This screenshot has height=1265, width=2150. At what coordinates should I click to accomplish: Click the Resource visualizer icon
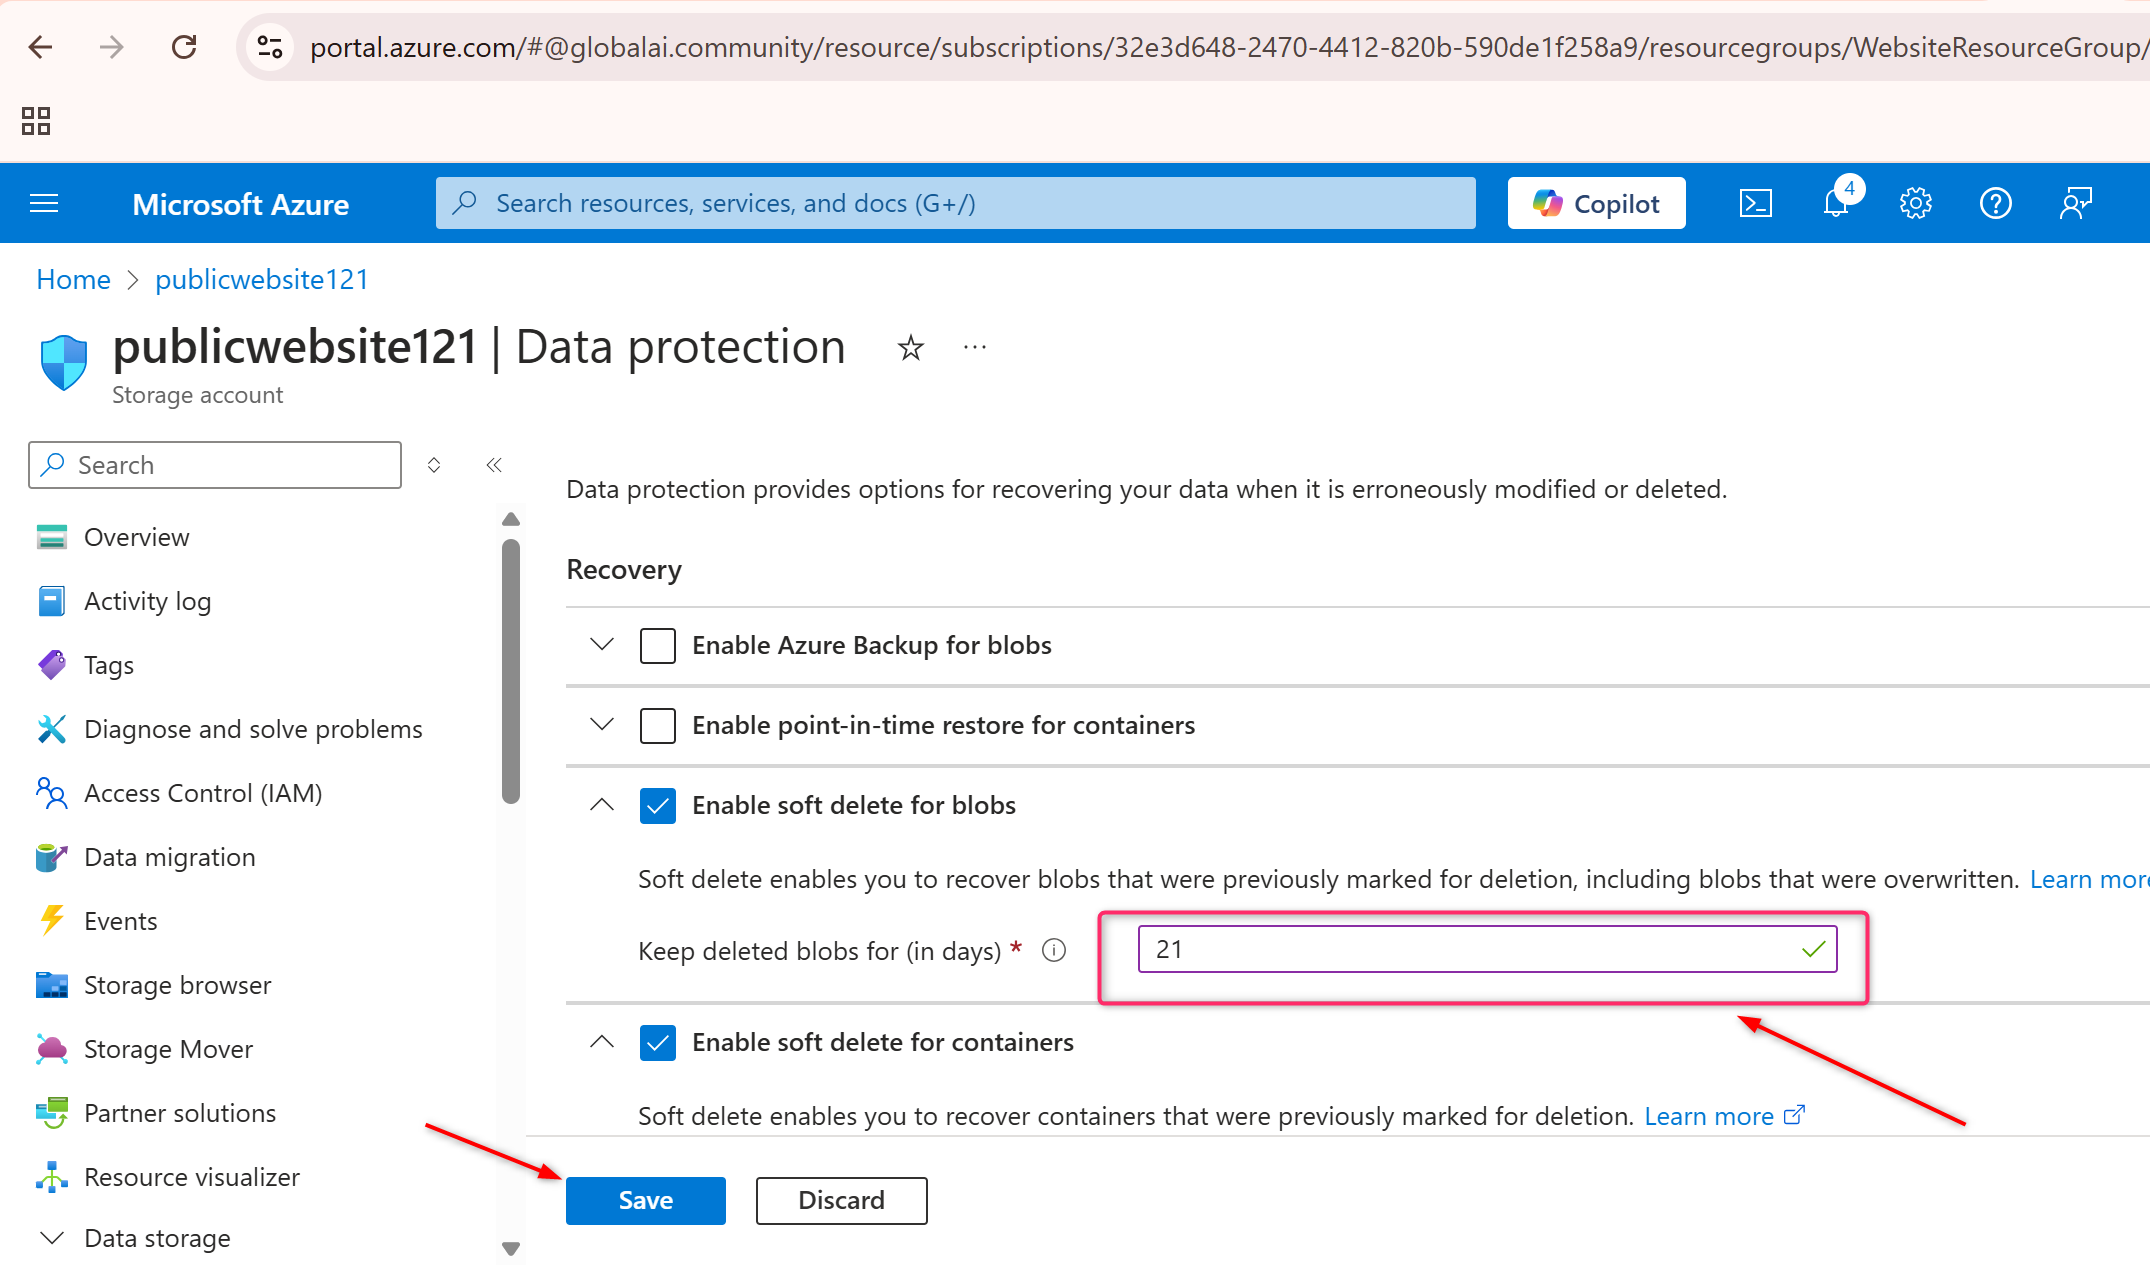[52, 1177]
